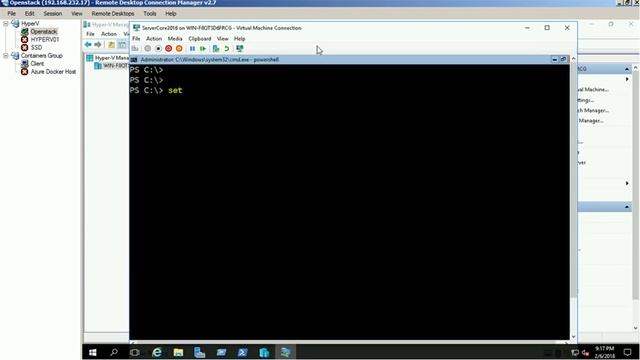
Task: Click the Start VM gray circle icon
Action: pos(147,49)
